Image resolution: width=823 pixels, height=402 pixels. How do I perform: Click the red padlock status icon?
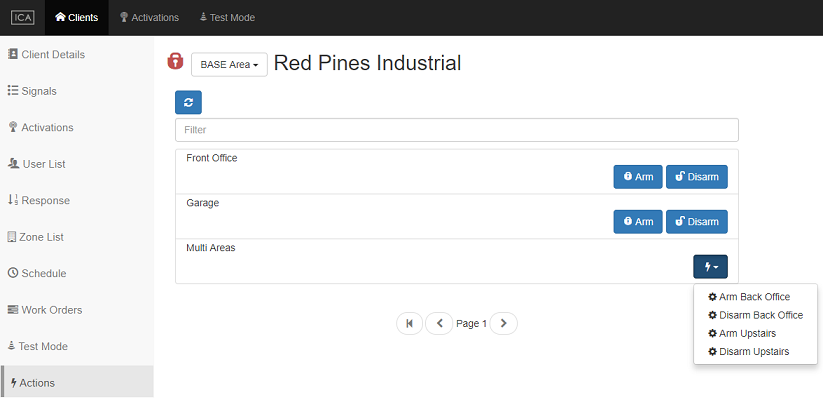(175, 61)
